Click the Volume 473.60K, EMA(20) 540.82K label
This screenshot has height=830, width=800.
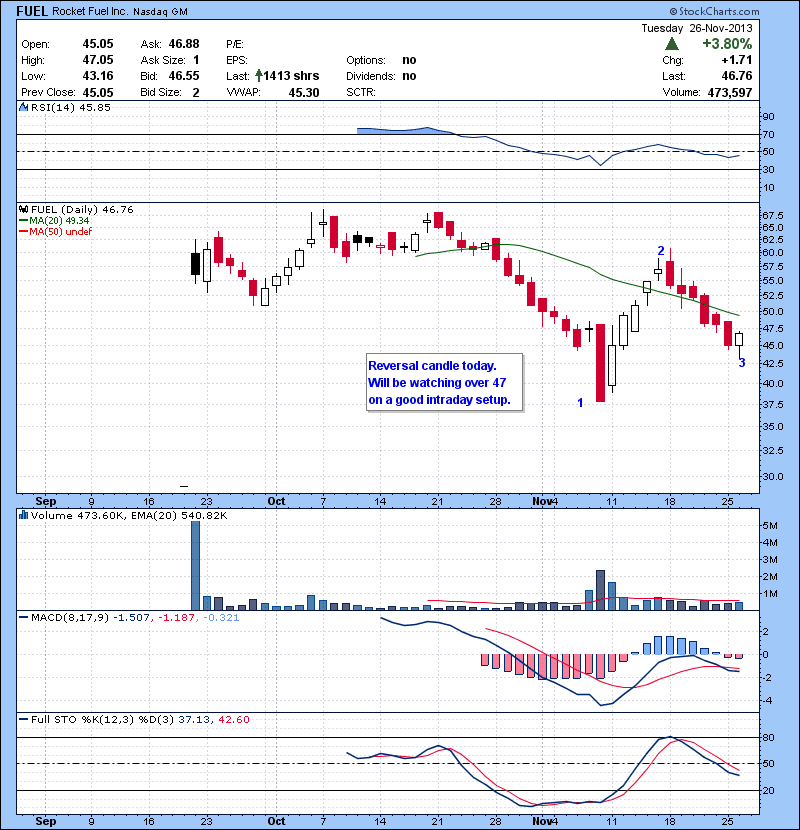point(129,515)
